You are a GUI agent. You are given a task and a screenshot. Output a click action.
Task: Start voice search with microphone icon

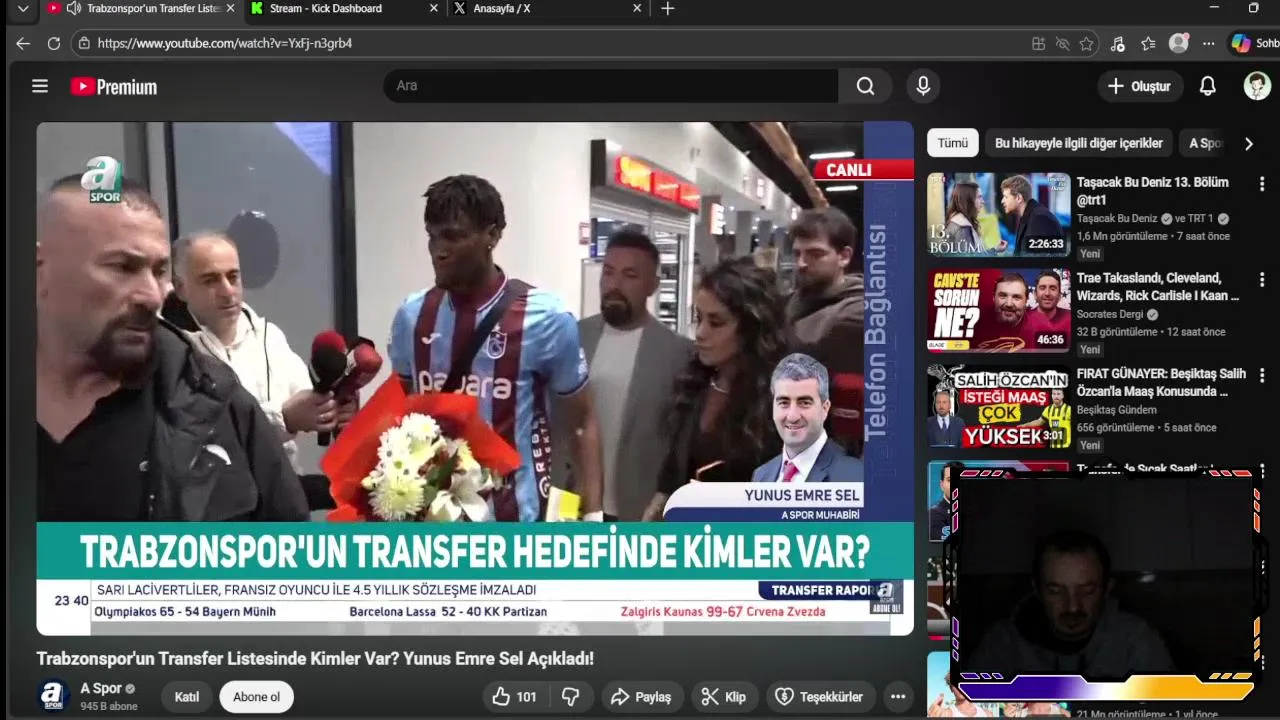(923, 86)
